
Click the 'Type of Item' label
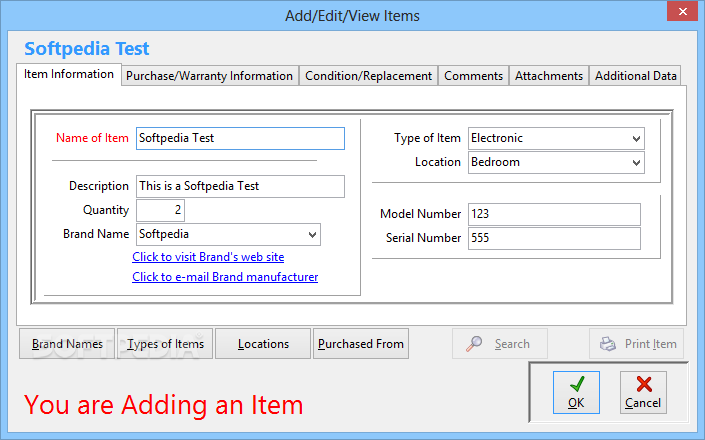(427, 138)
